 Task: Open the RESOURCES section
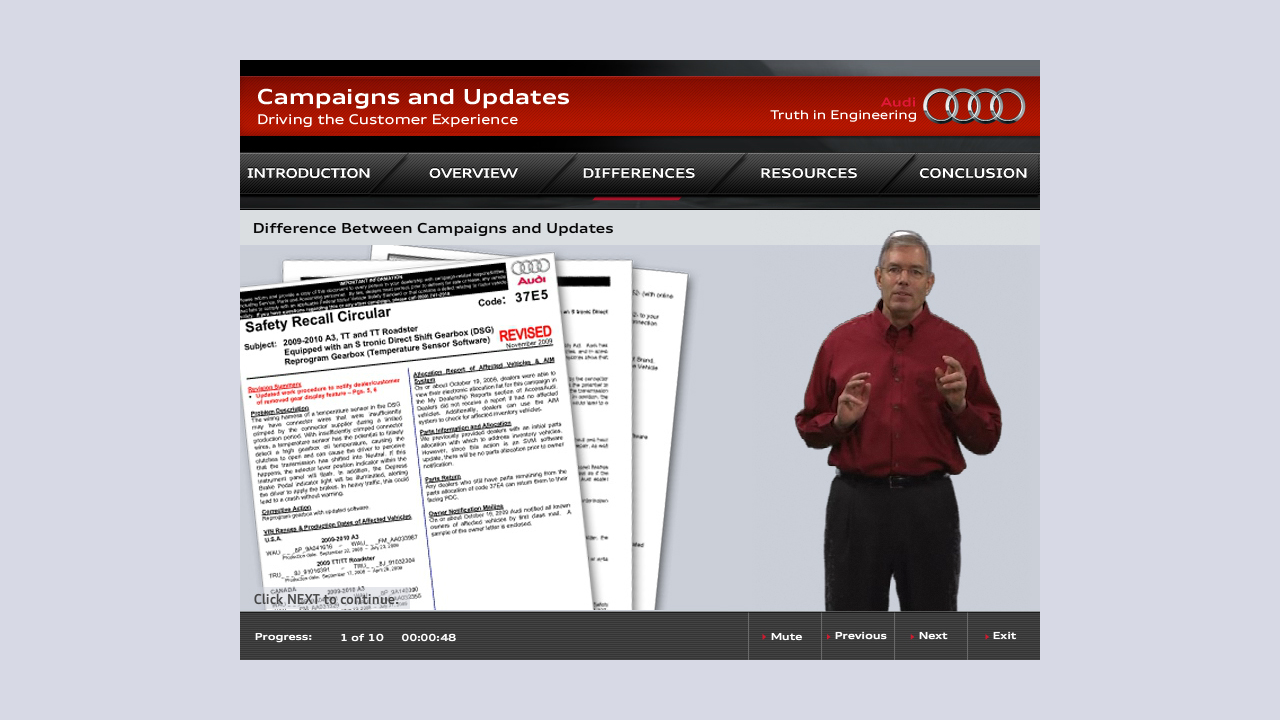point(808,172)
